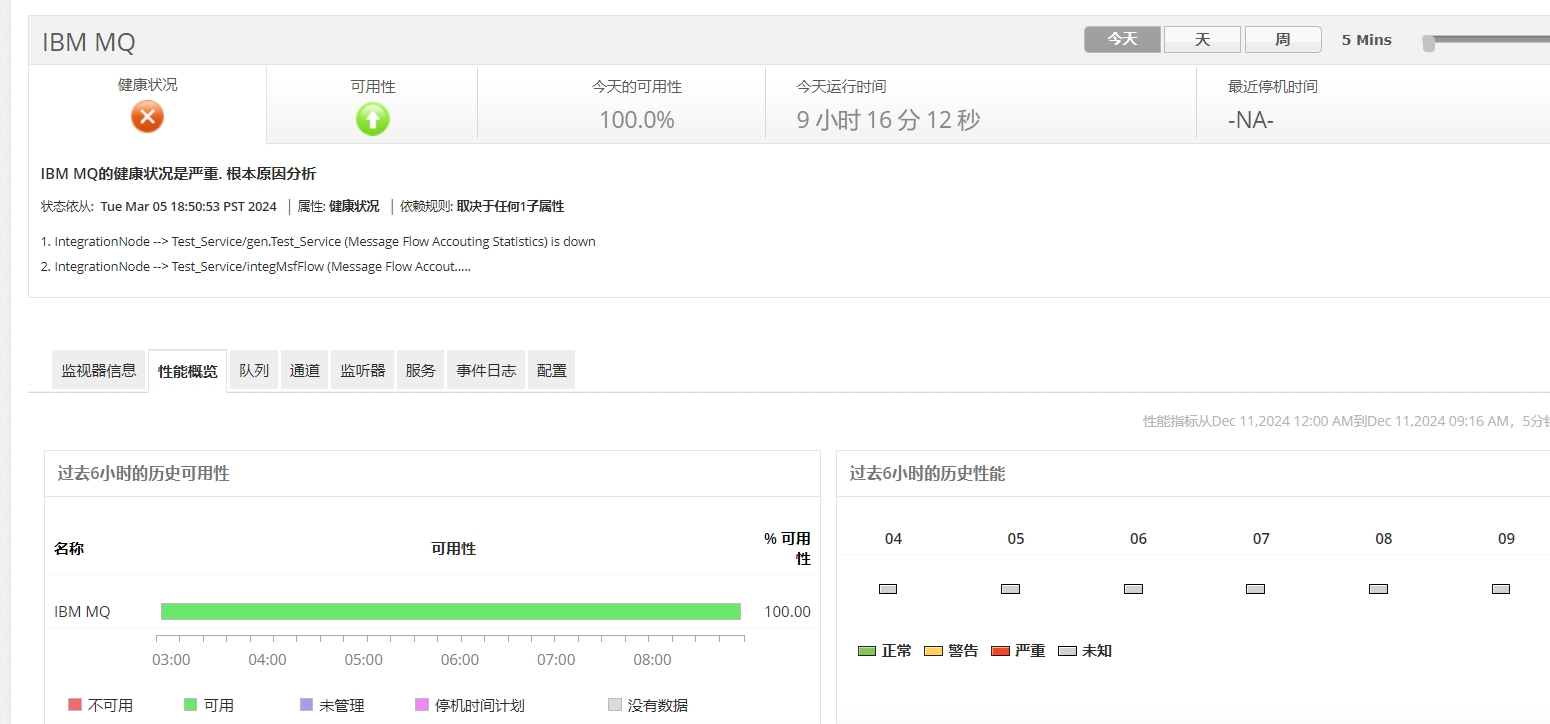Select the 天 time range button

(x=1202, y=39)
